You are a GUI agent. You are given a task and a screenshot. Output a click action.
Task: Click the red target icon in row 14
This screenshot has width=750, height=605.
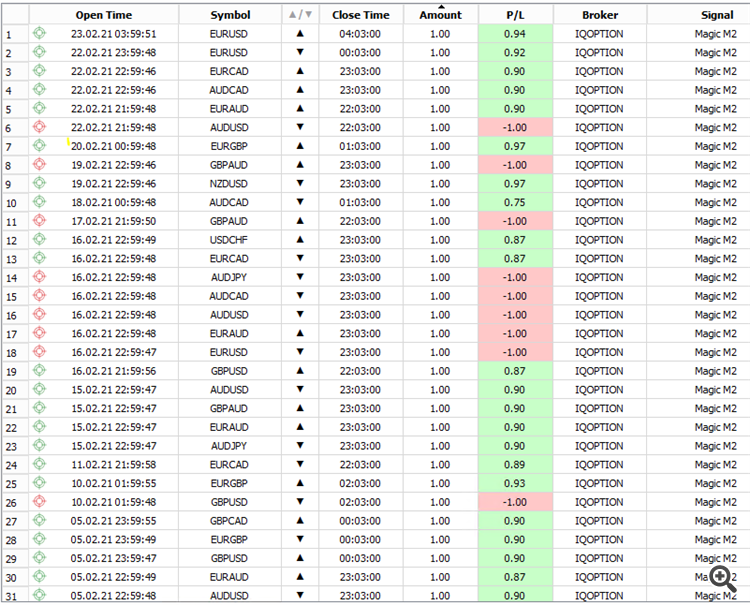click(39, 277)
